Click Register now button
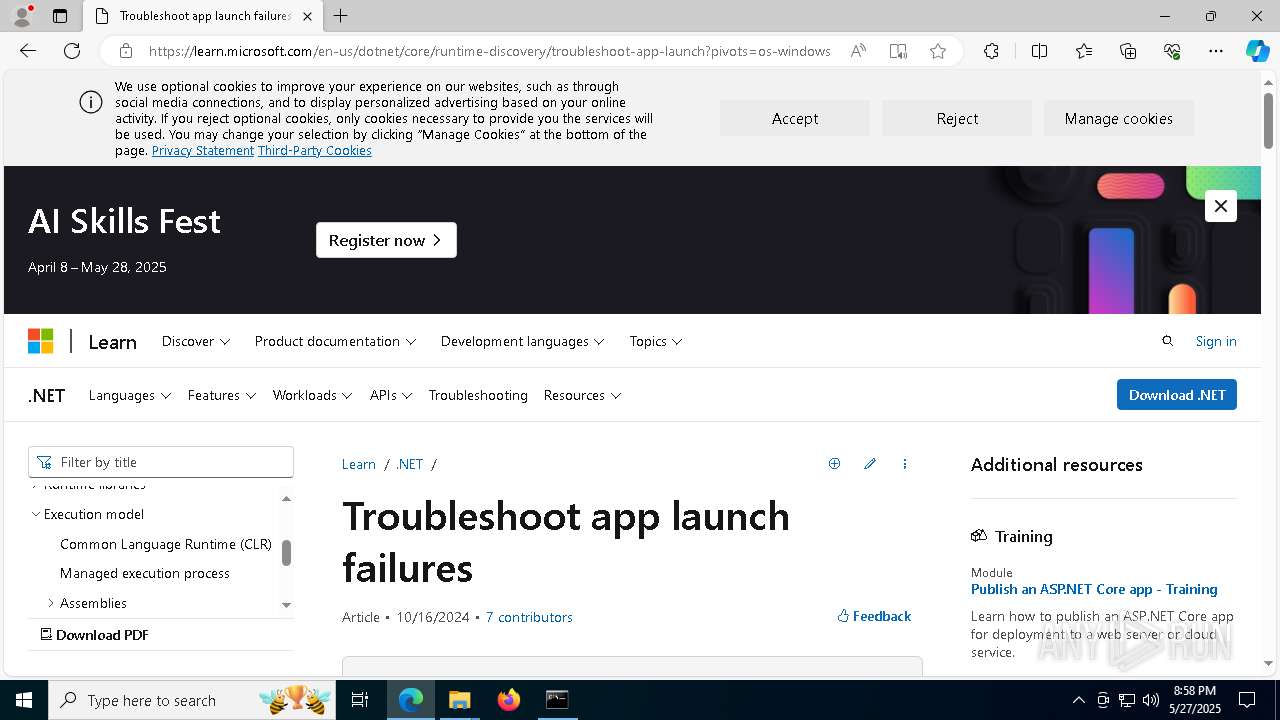 [x=386, y=240]
